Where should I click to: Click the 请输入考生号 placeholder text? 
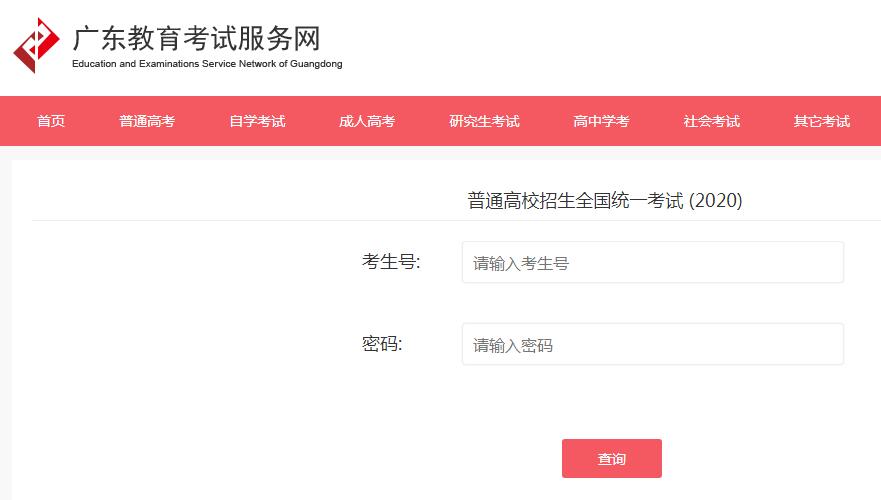(x=521, y=263)
